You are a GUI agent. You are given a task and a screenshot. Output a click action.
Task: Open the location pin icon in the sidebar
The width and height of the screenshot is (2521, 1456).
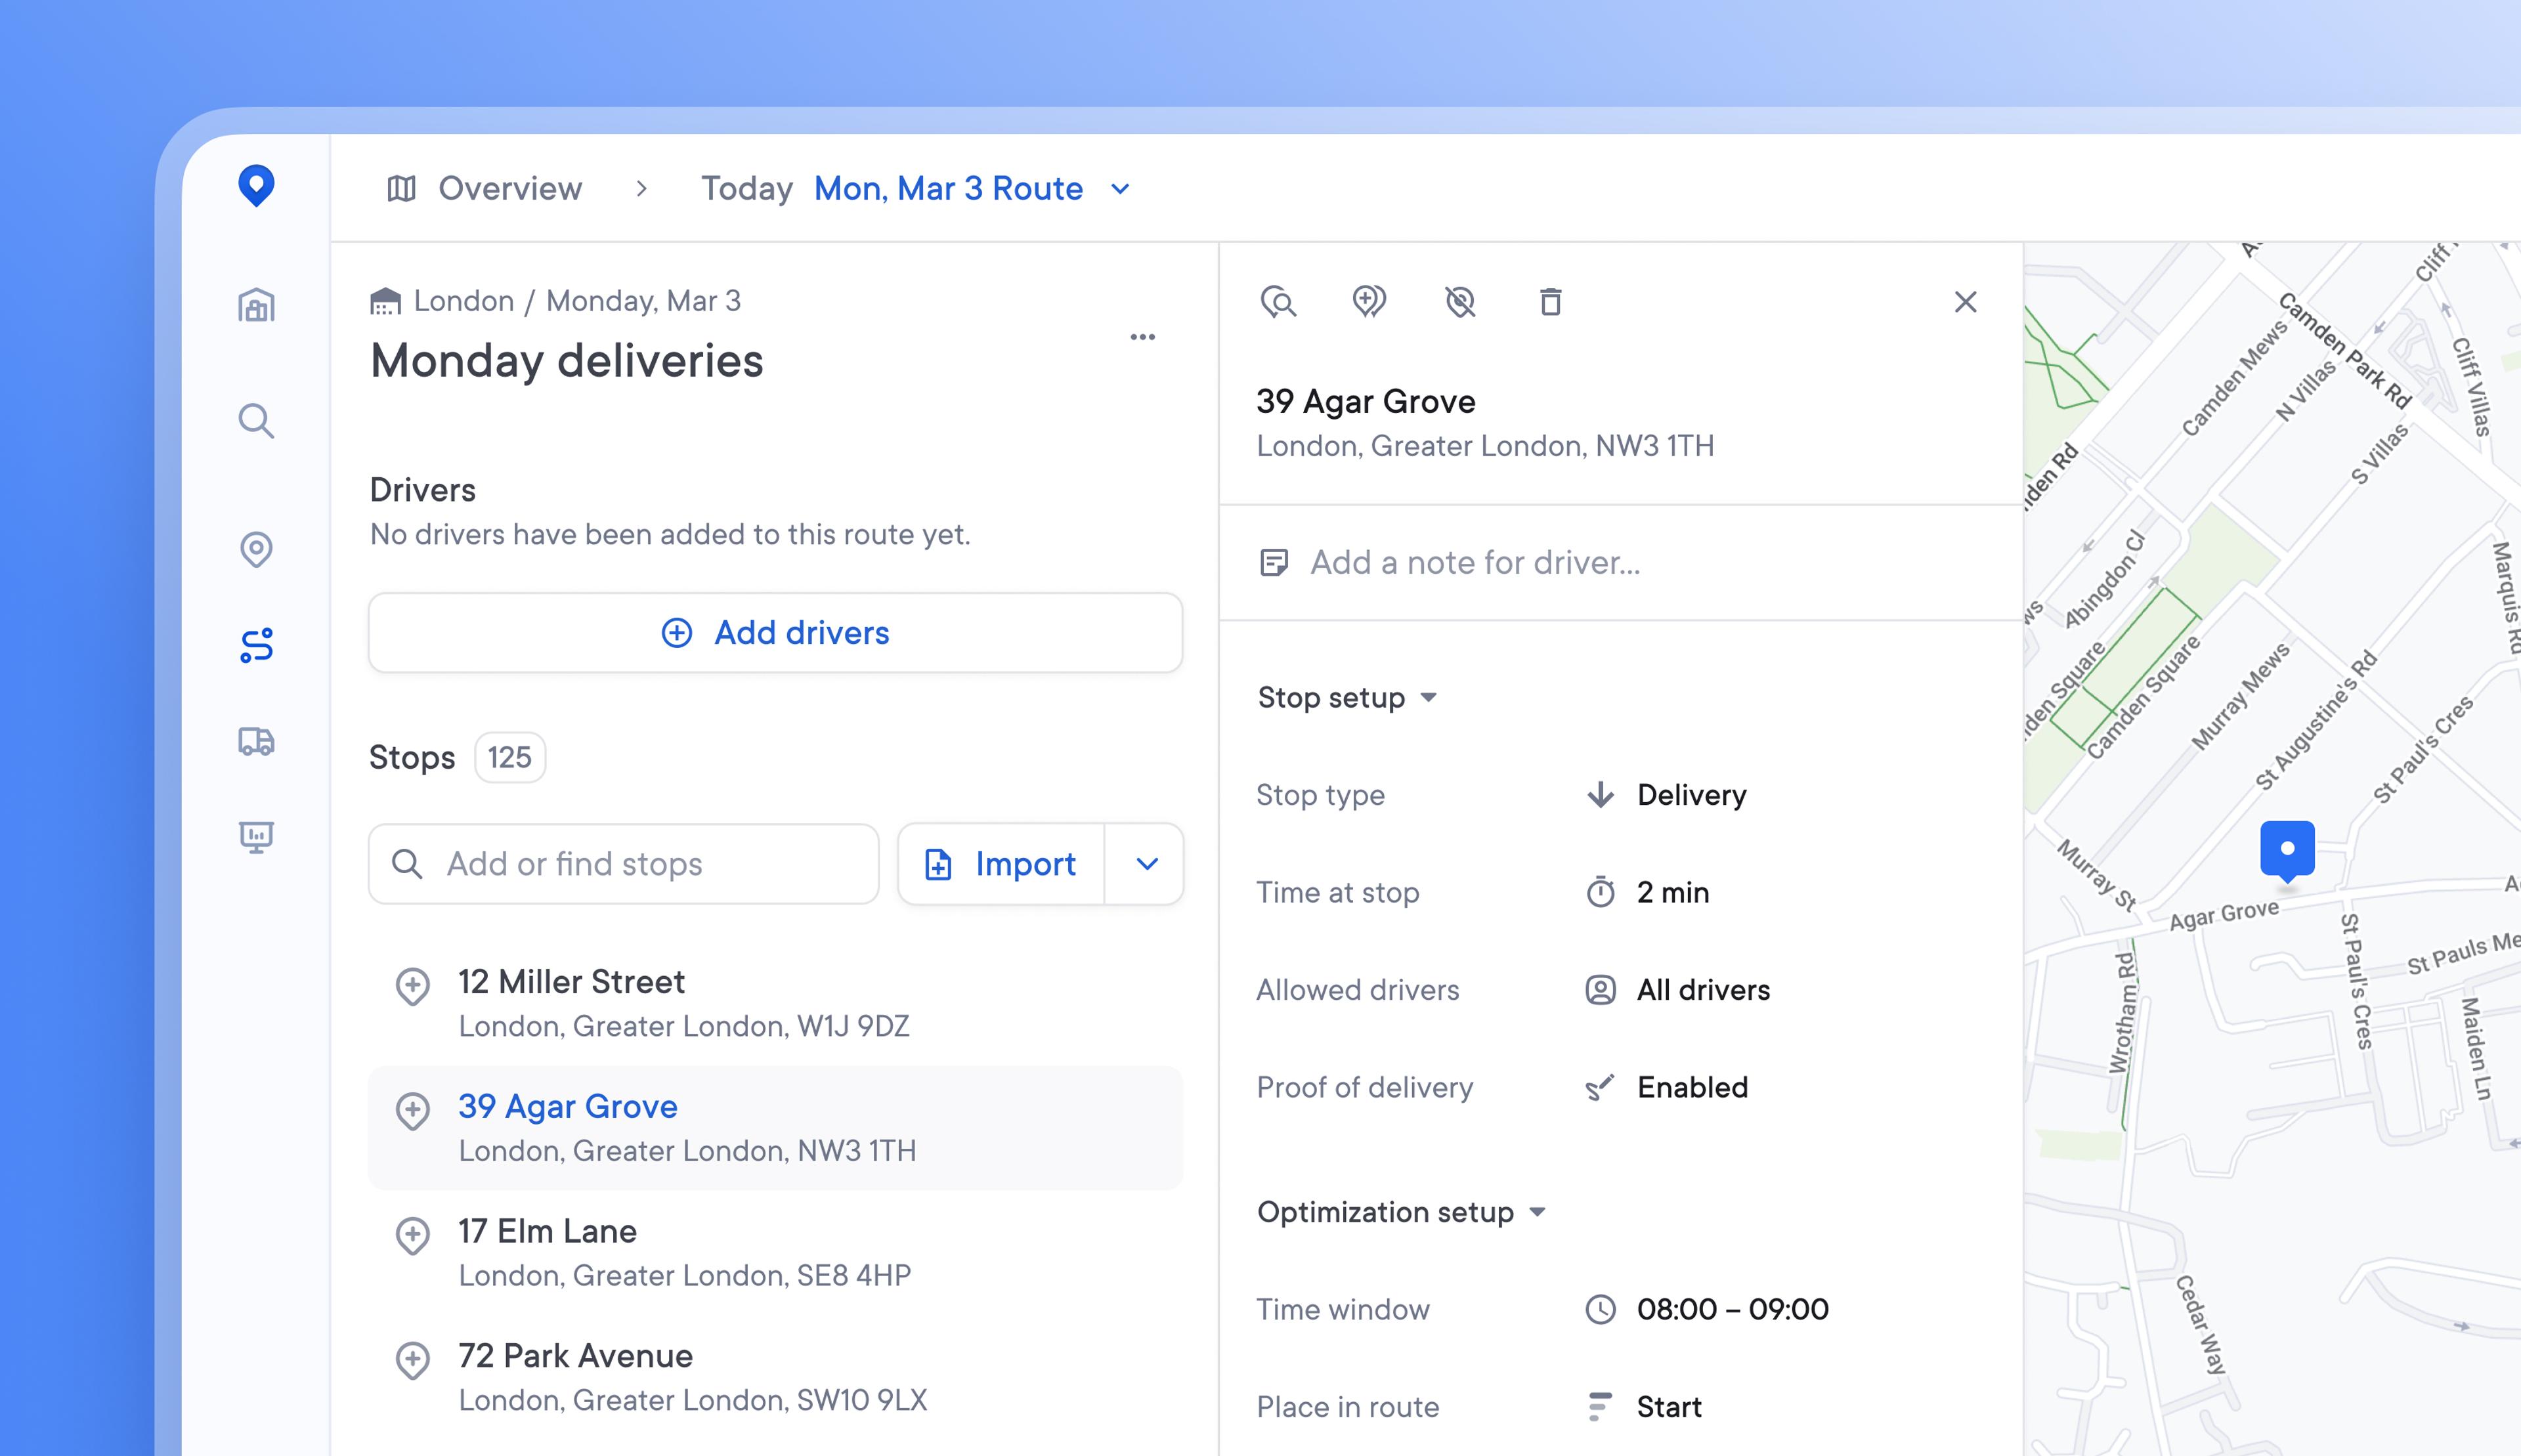256,548
